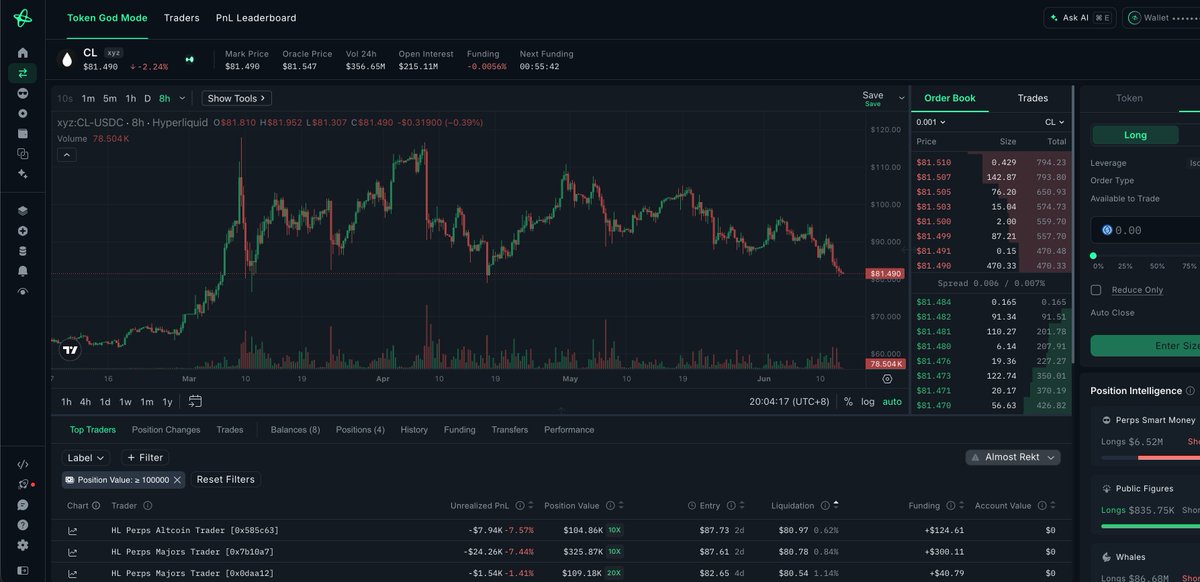Open the 0.001 price grouping dropdown
Image resolution: width=1200 pixels, height=582 pixels.
pos(931,122)
